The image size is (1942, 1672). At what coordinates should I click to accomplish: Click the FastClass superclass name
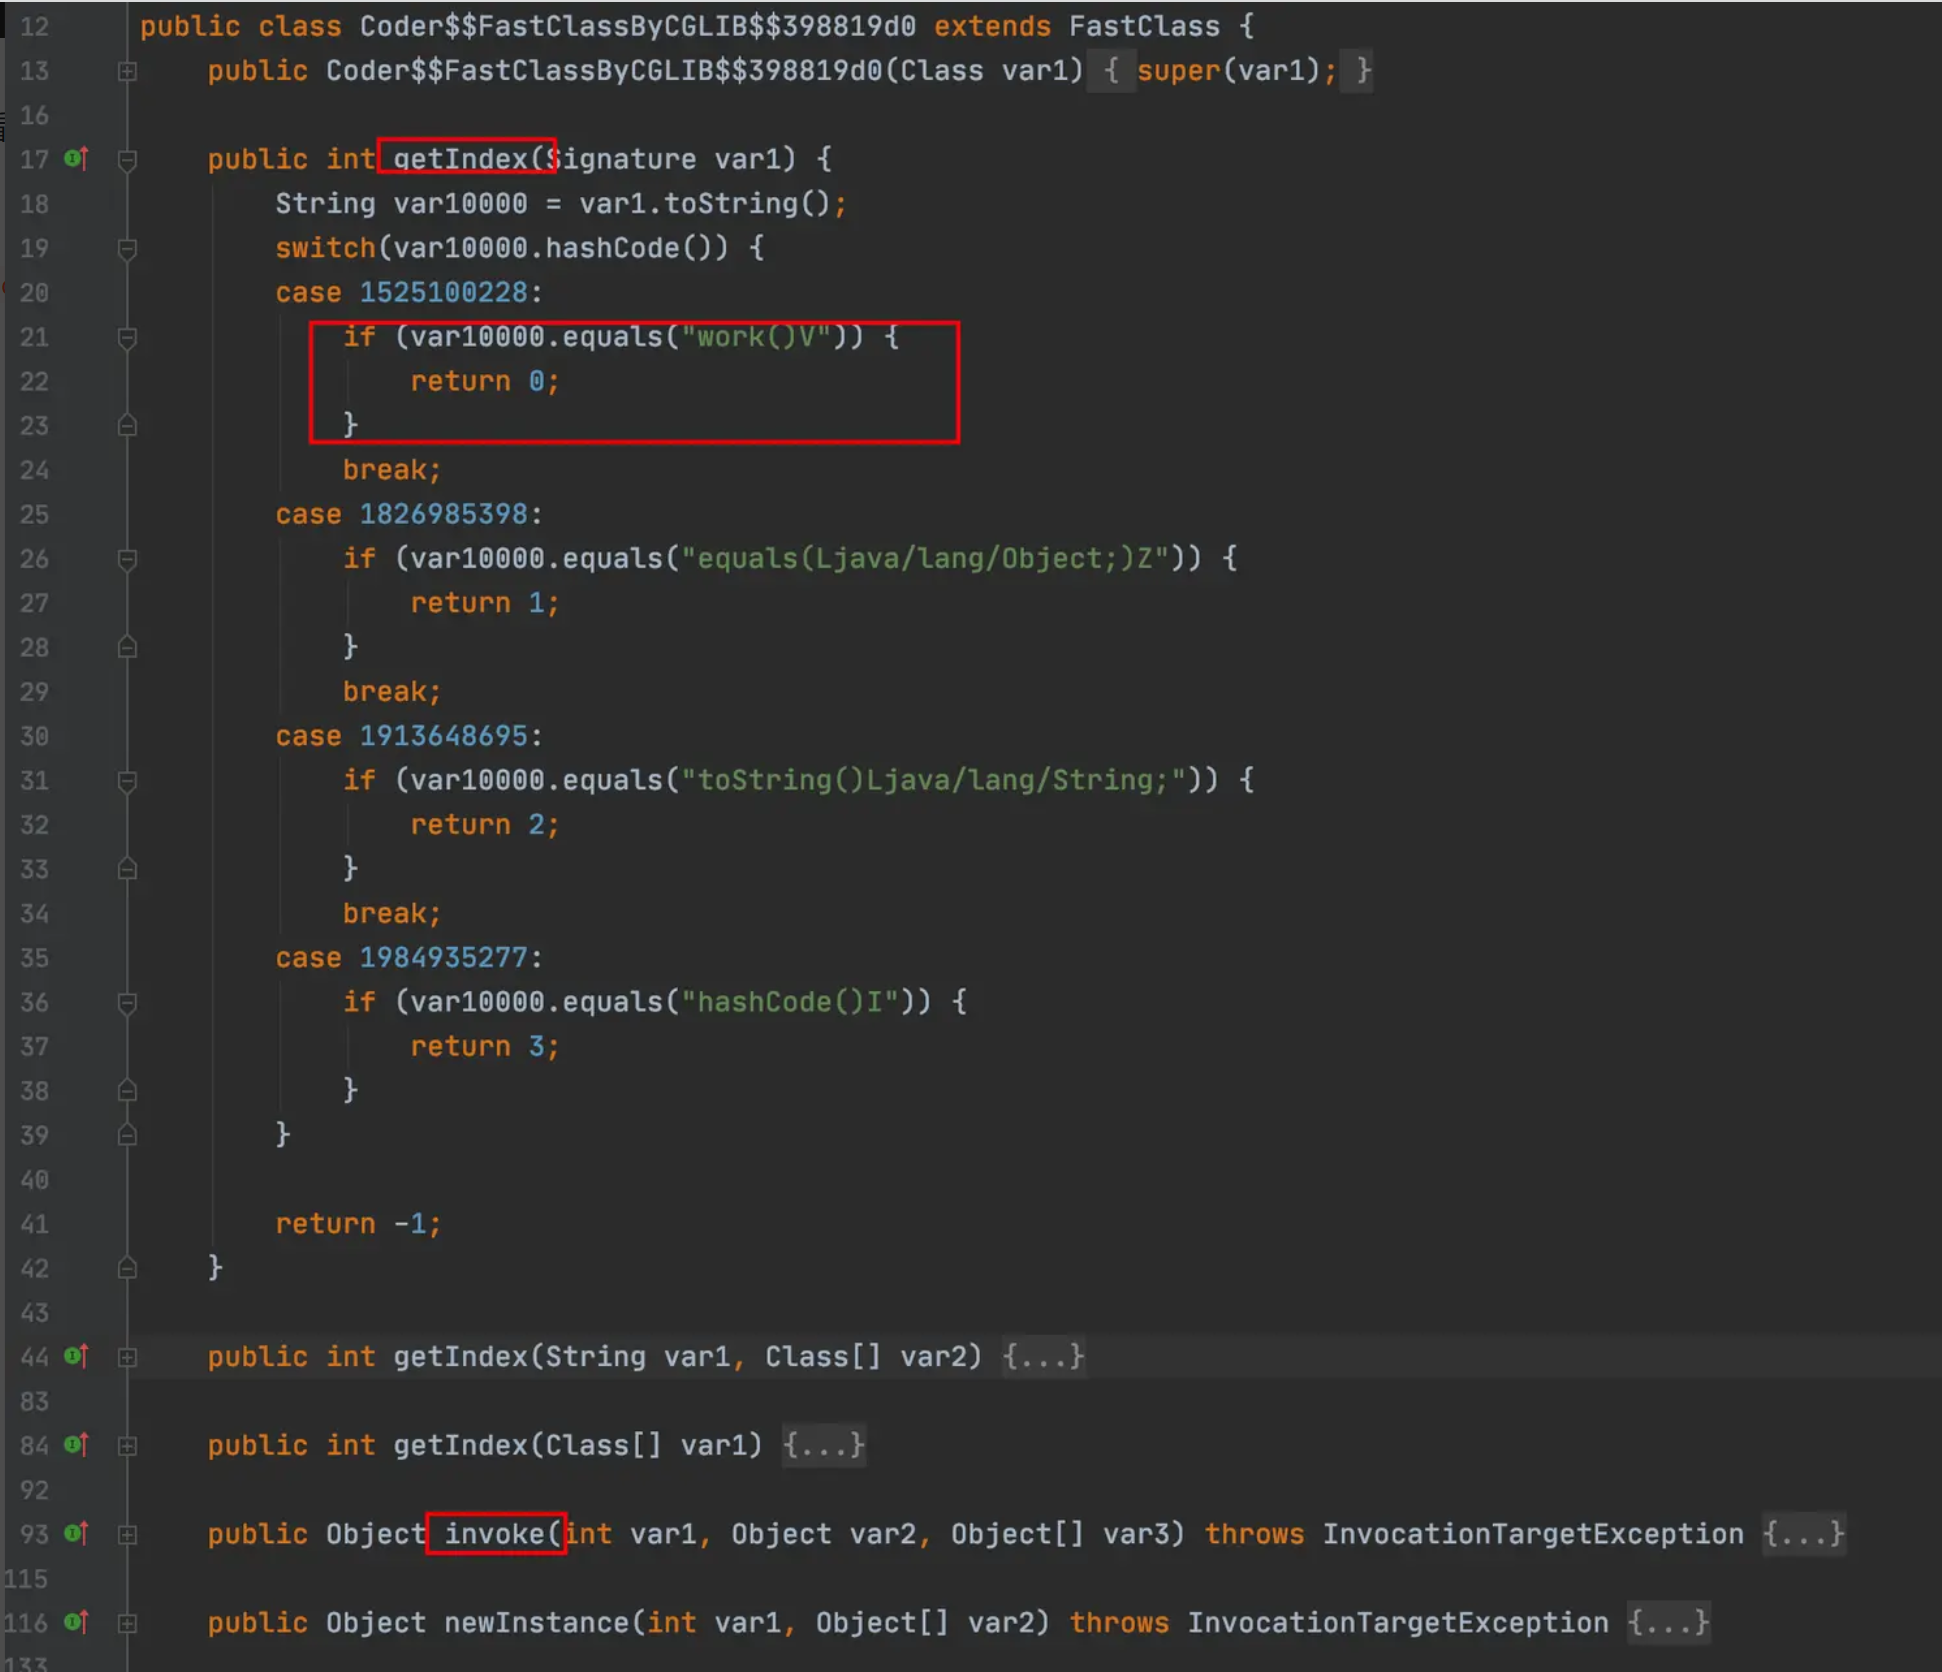point(1144,26)
